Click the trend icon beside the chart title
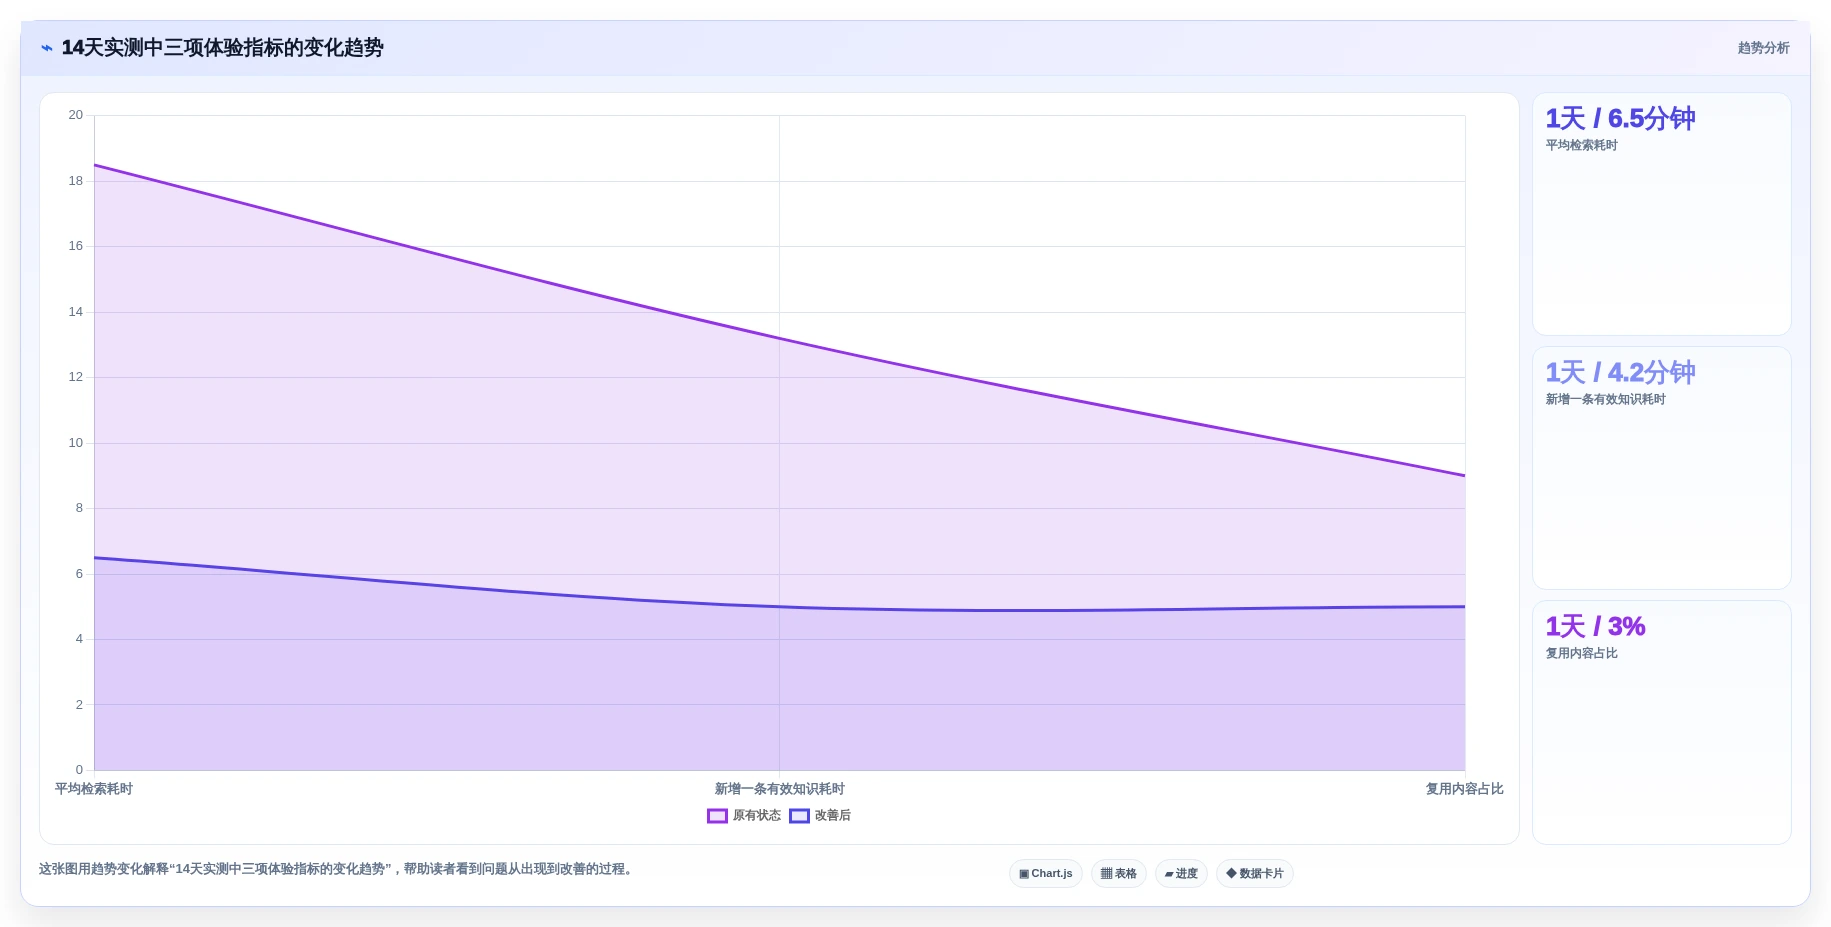 tap(46, 48)
